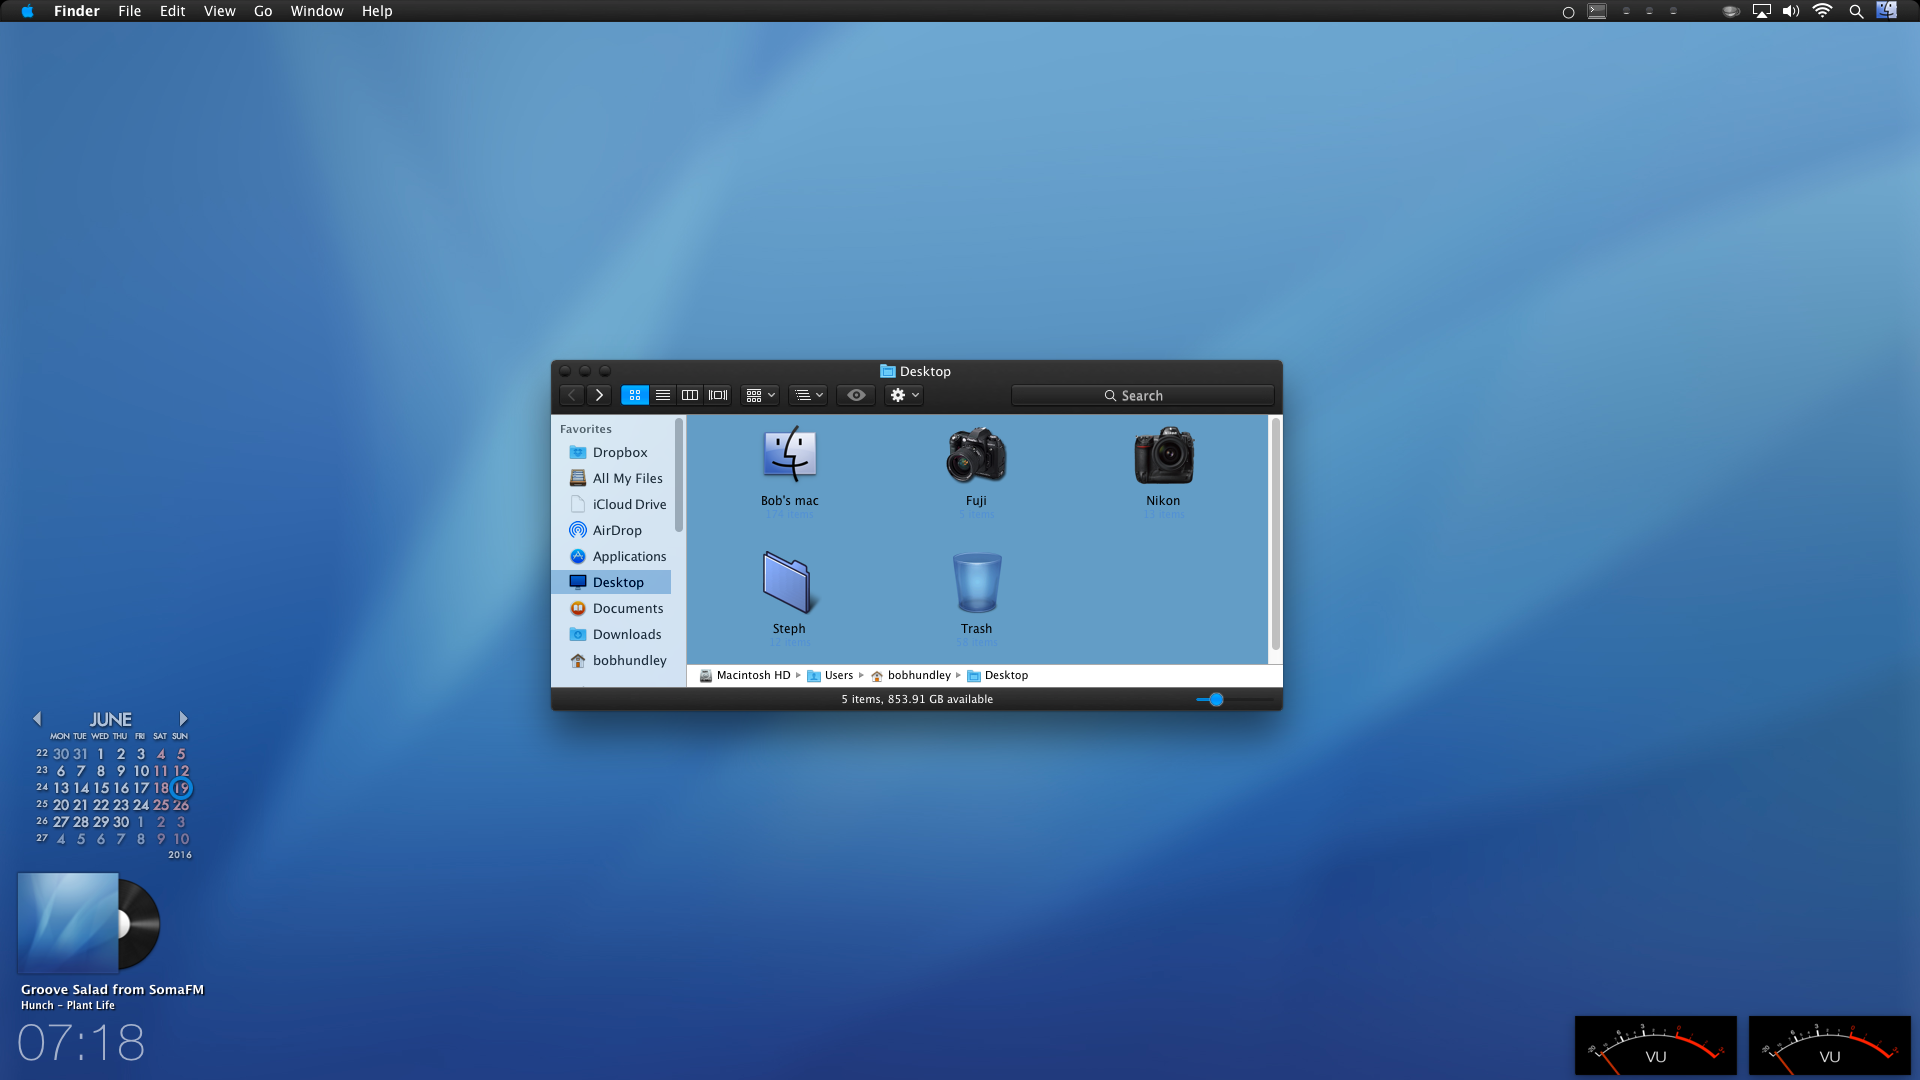
Task: Open Dropbox from the sidebar
Action: coord(619,452)
